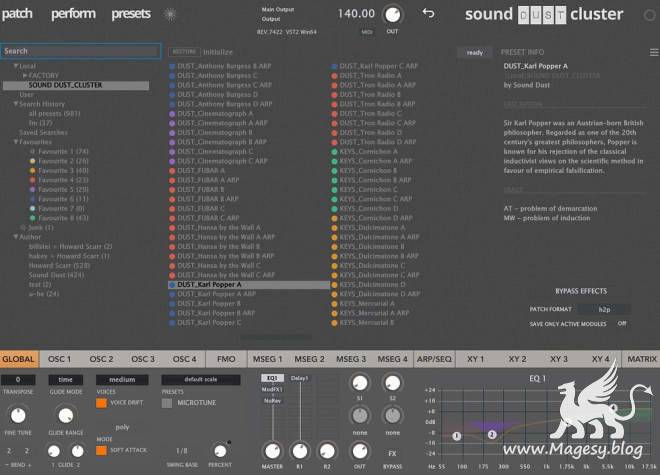The image size is (660, 475).
Task: Open the voices 'medium' dropdown
Action: (122, 379)
